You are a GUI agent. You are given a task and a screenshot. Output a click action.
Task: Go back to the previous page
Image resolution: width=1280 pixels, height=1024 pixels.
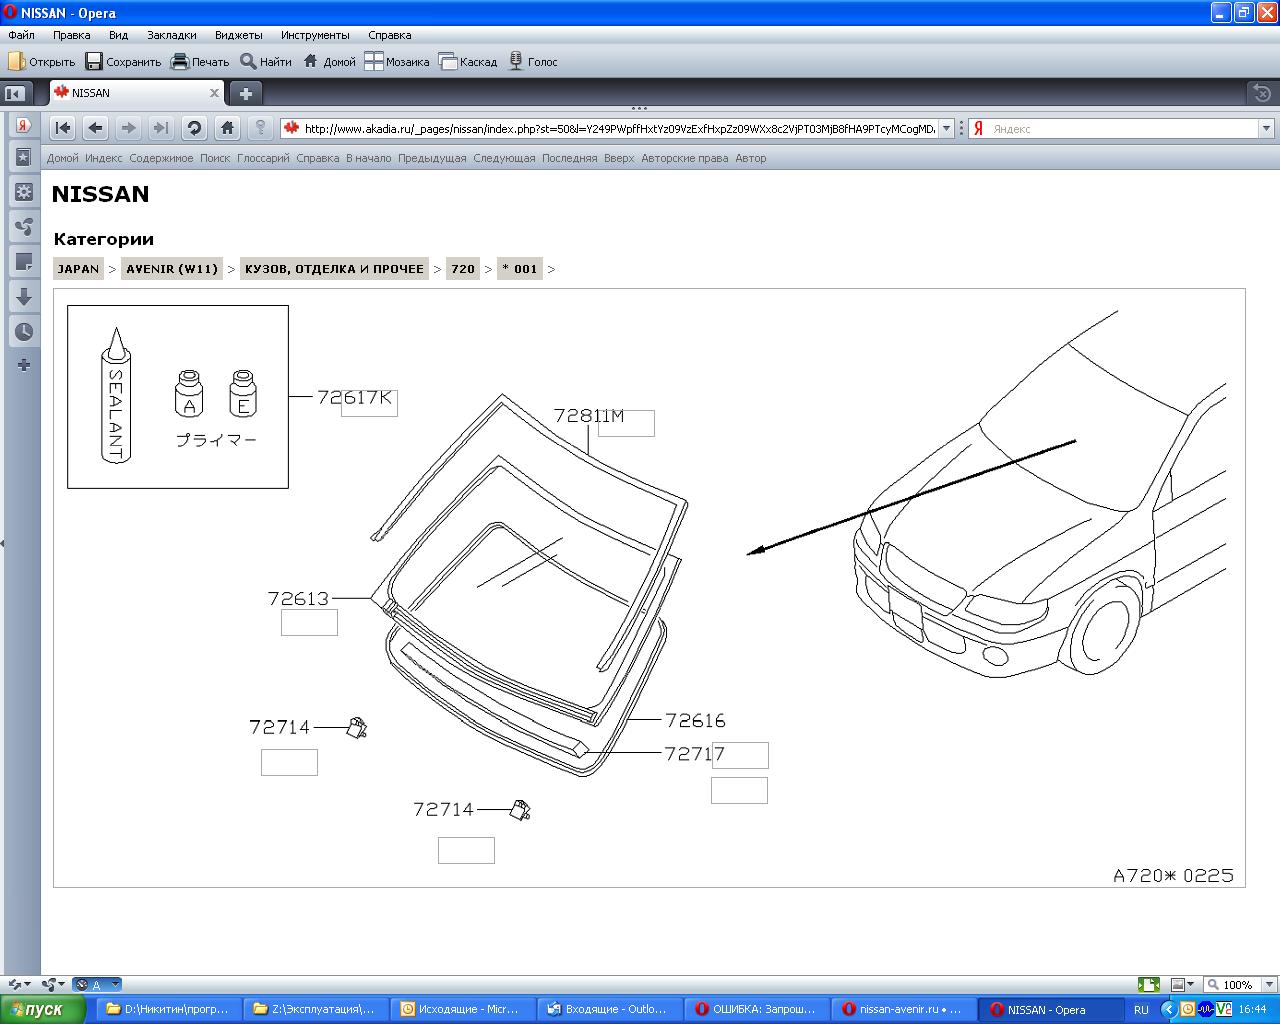95,128
